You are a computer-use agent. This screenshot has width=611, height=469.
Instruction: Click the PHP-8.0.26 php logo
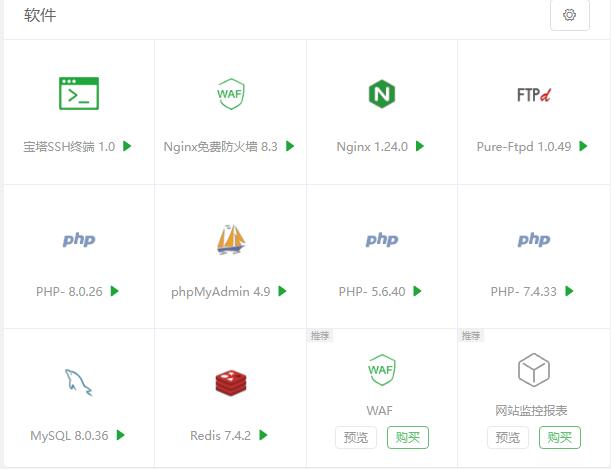[x=79, y=239]
